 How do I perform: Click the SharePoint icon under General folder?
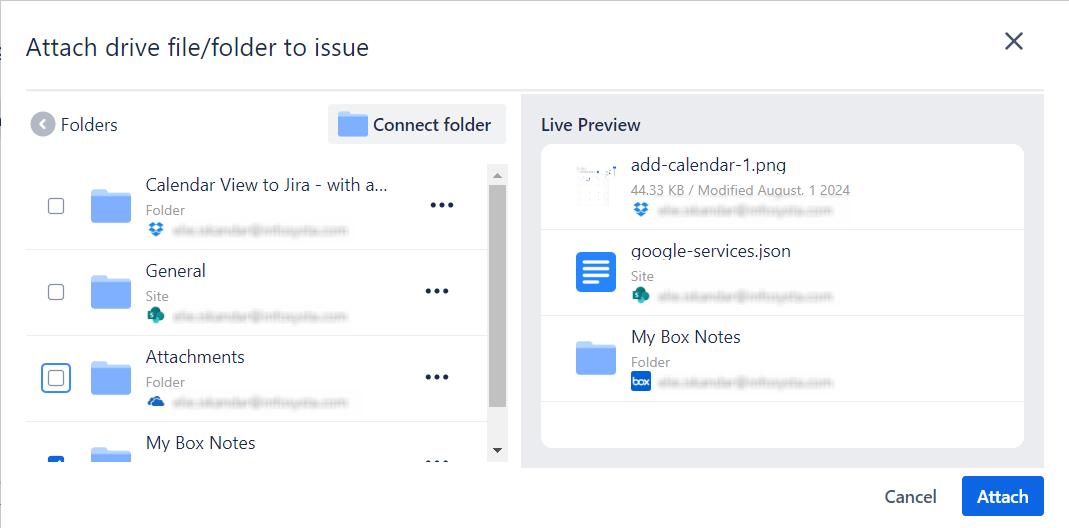click(155, 316)
